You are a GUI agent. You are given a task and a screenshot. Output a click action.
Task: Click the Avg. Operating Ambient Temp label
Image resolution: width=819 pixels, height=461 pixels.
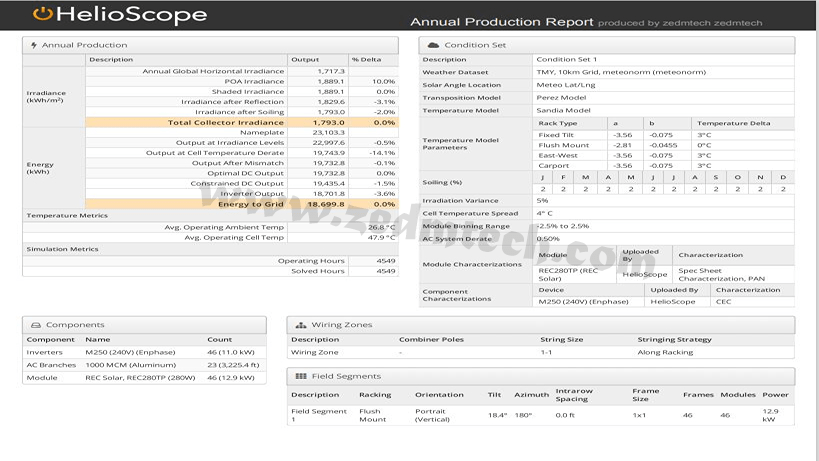224,227
